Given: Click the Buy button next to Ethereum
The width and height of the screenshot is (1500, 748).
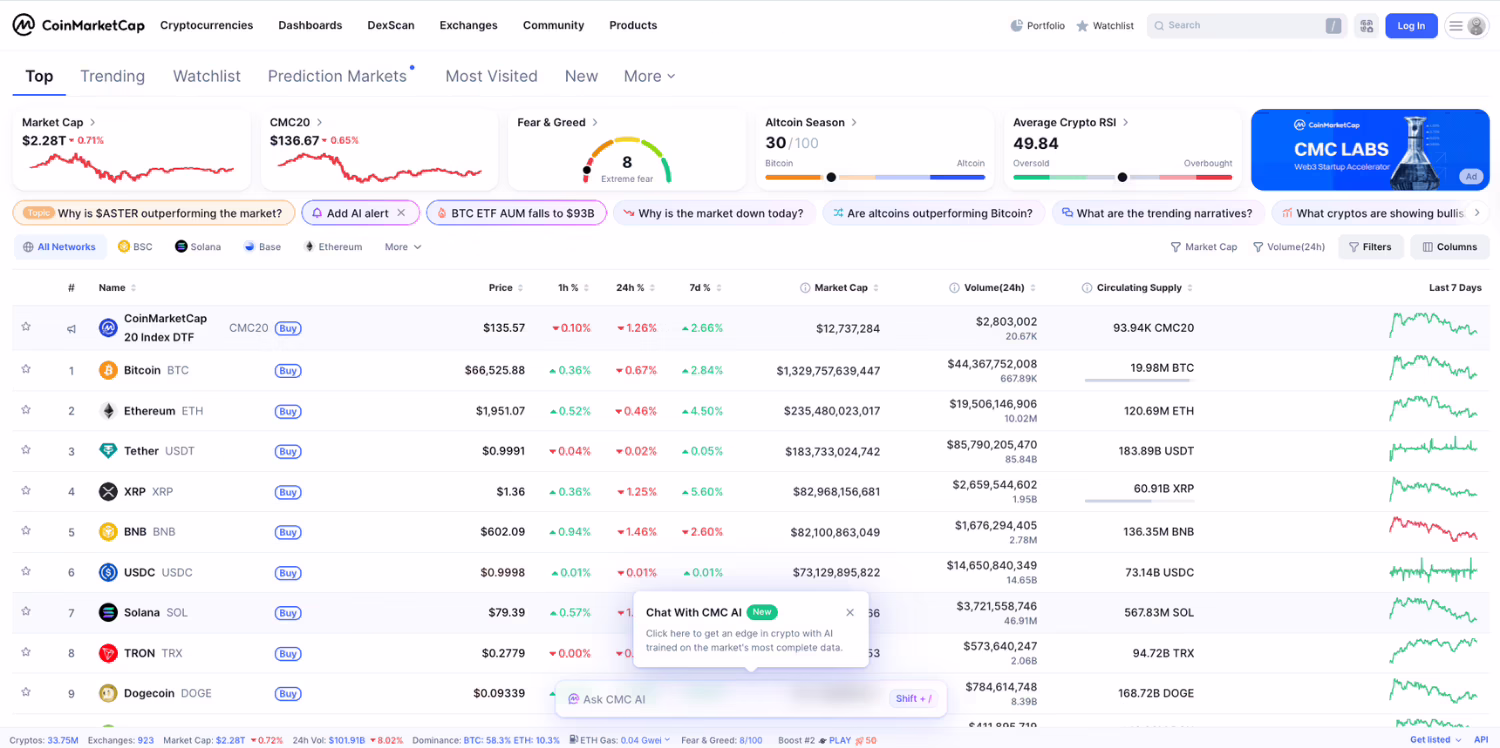Looking at the screenshot, I should pos(287,410).
